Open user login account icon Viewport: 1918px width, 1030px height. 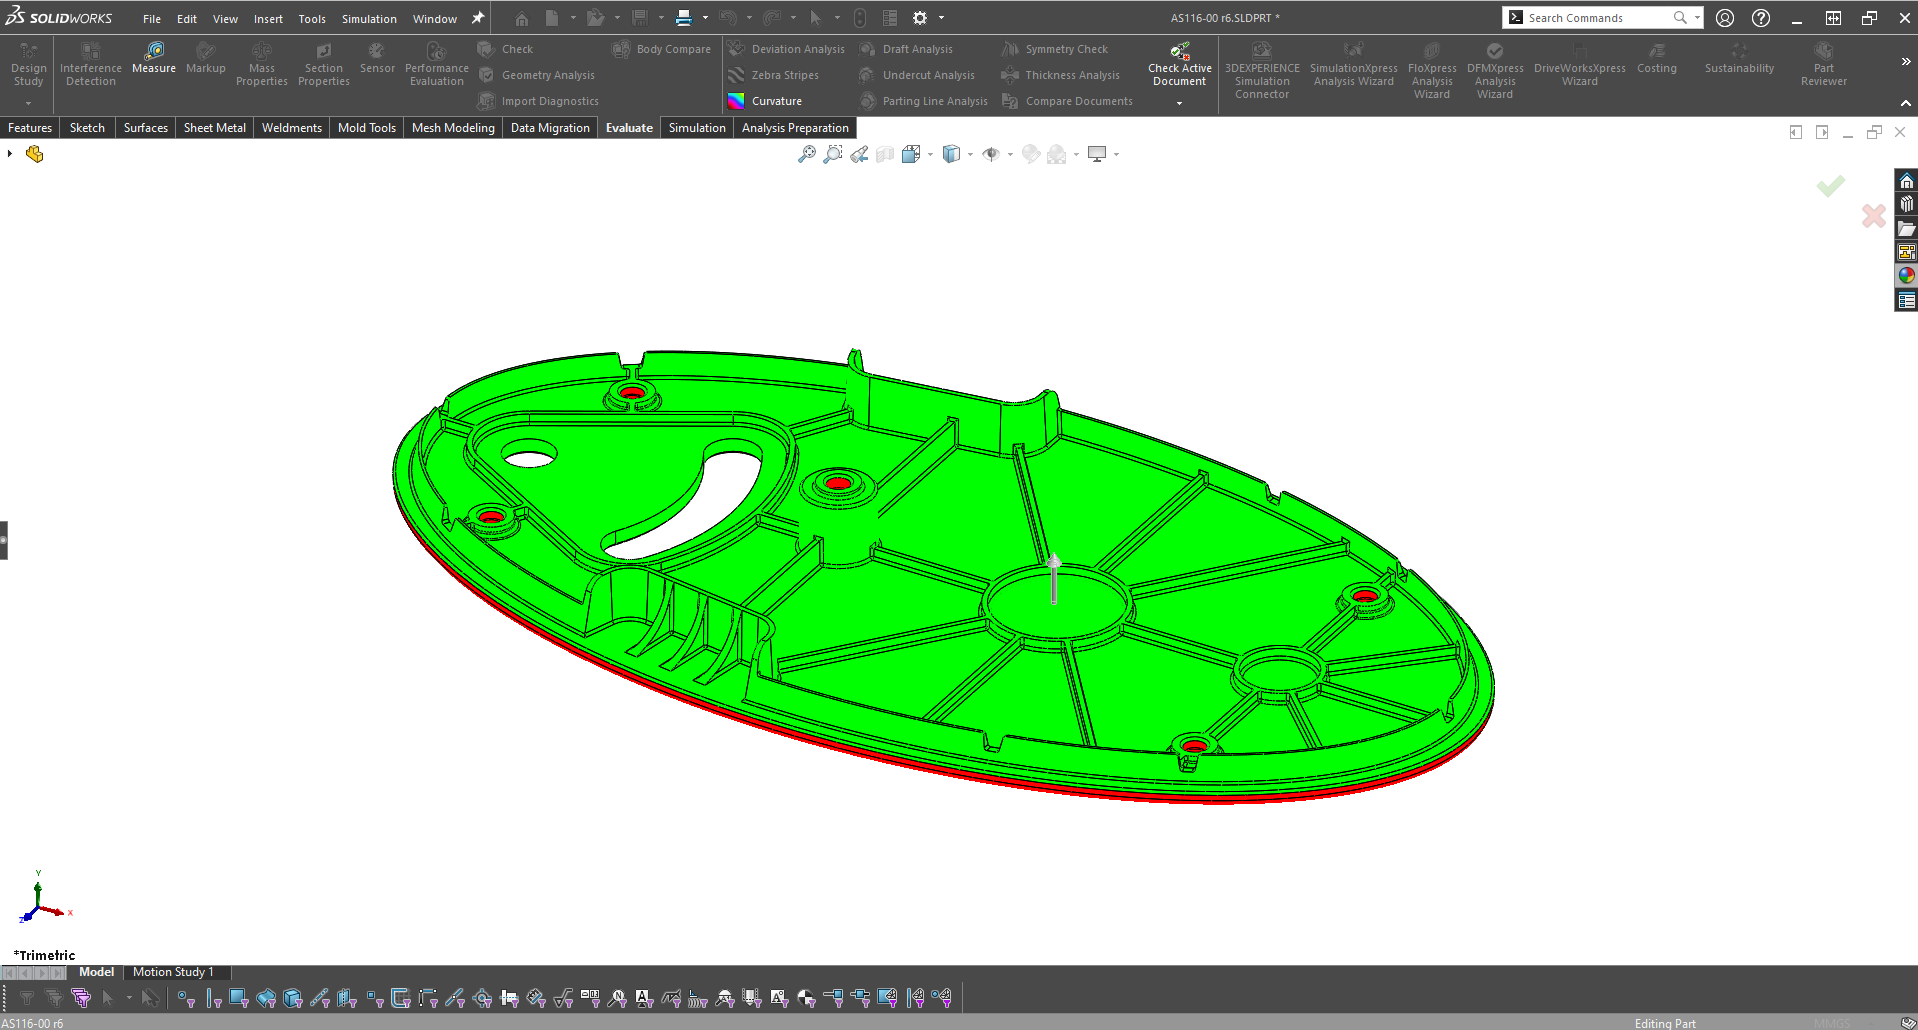(1725, 18)
